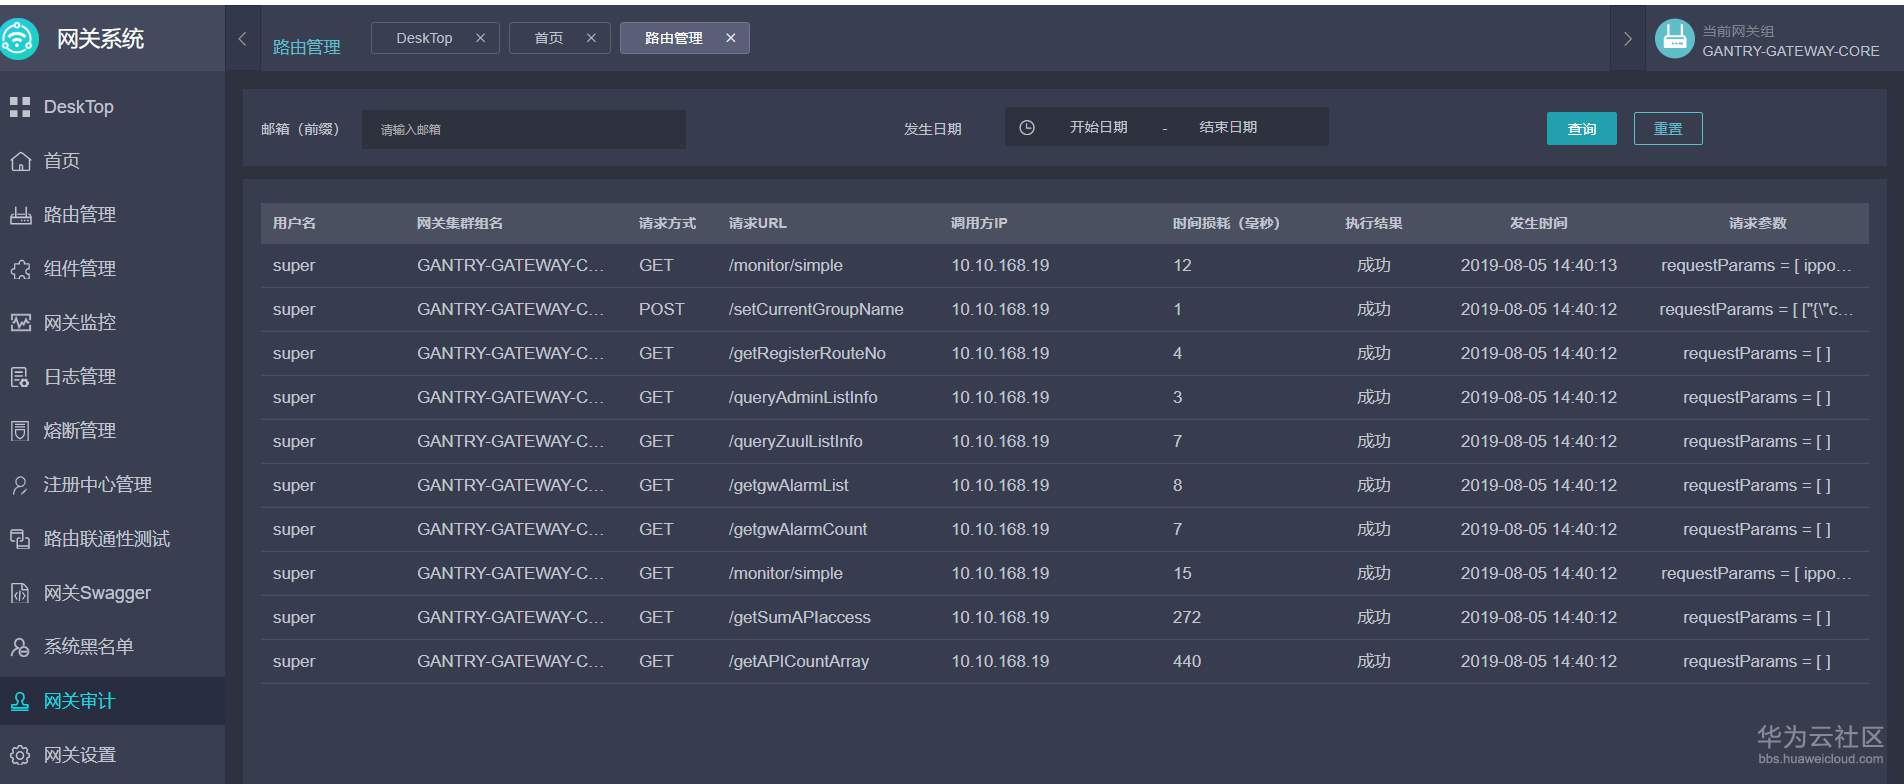Focus the 邮箱 prefix input field

(524, 129)
